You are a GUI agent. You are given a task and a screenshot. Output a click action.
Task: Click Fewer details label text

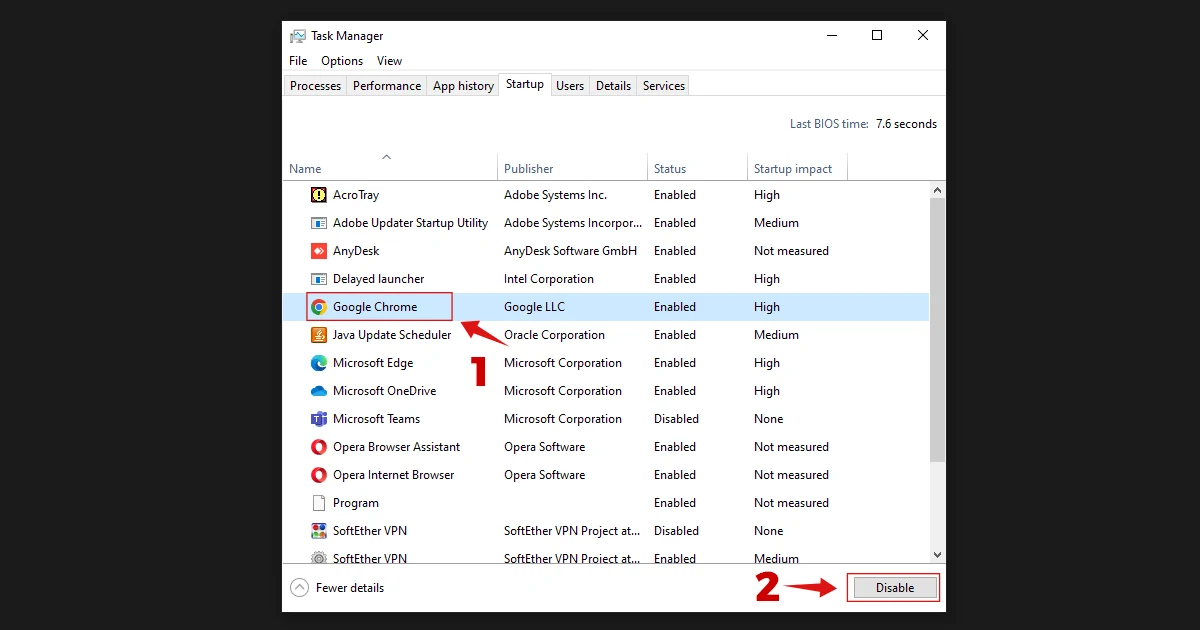click(x=350, y=588)
